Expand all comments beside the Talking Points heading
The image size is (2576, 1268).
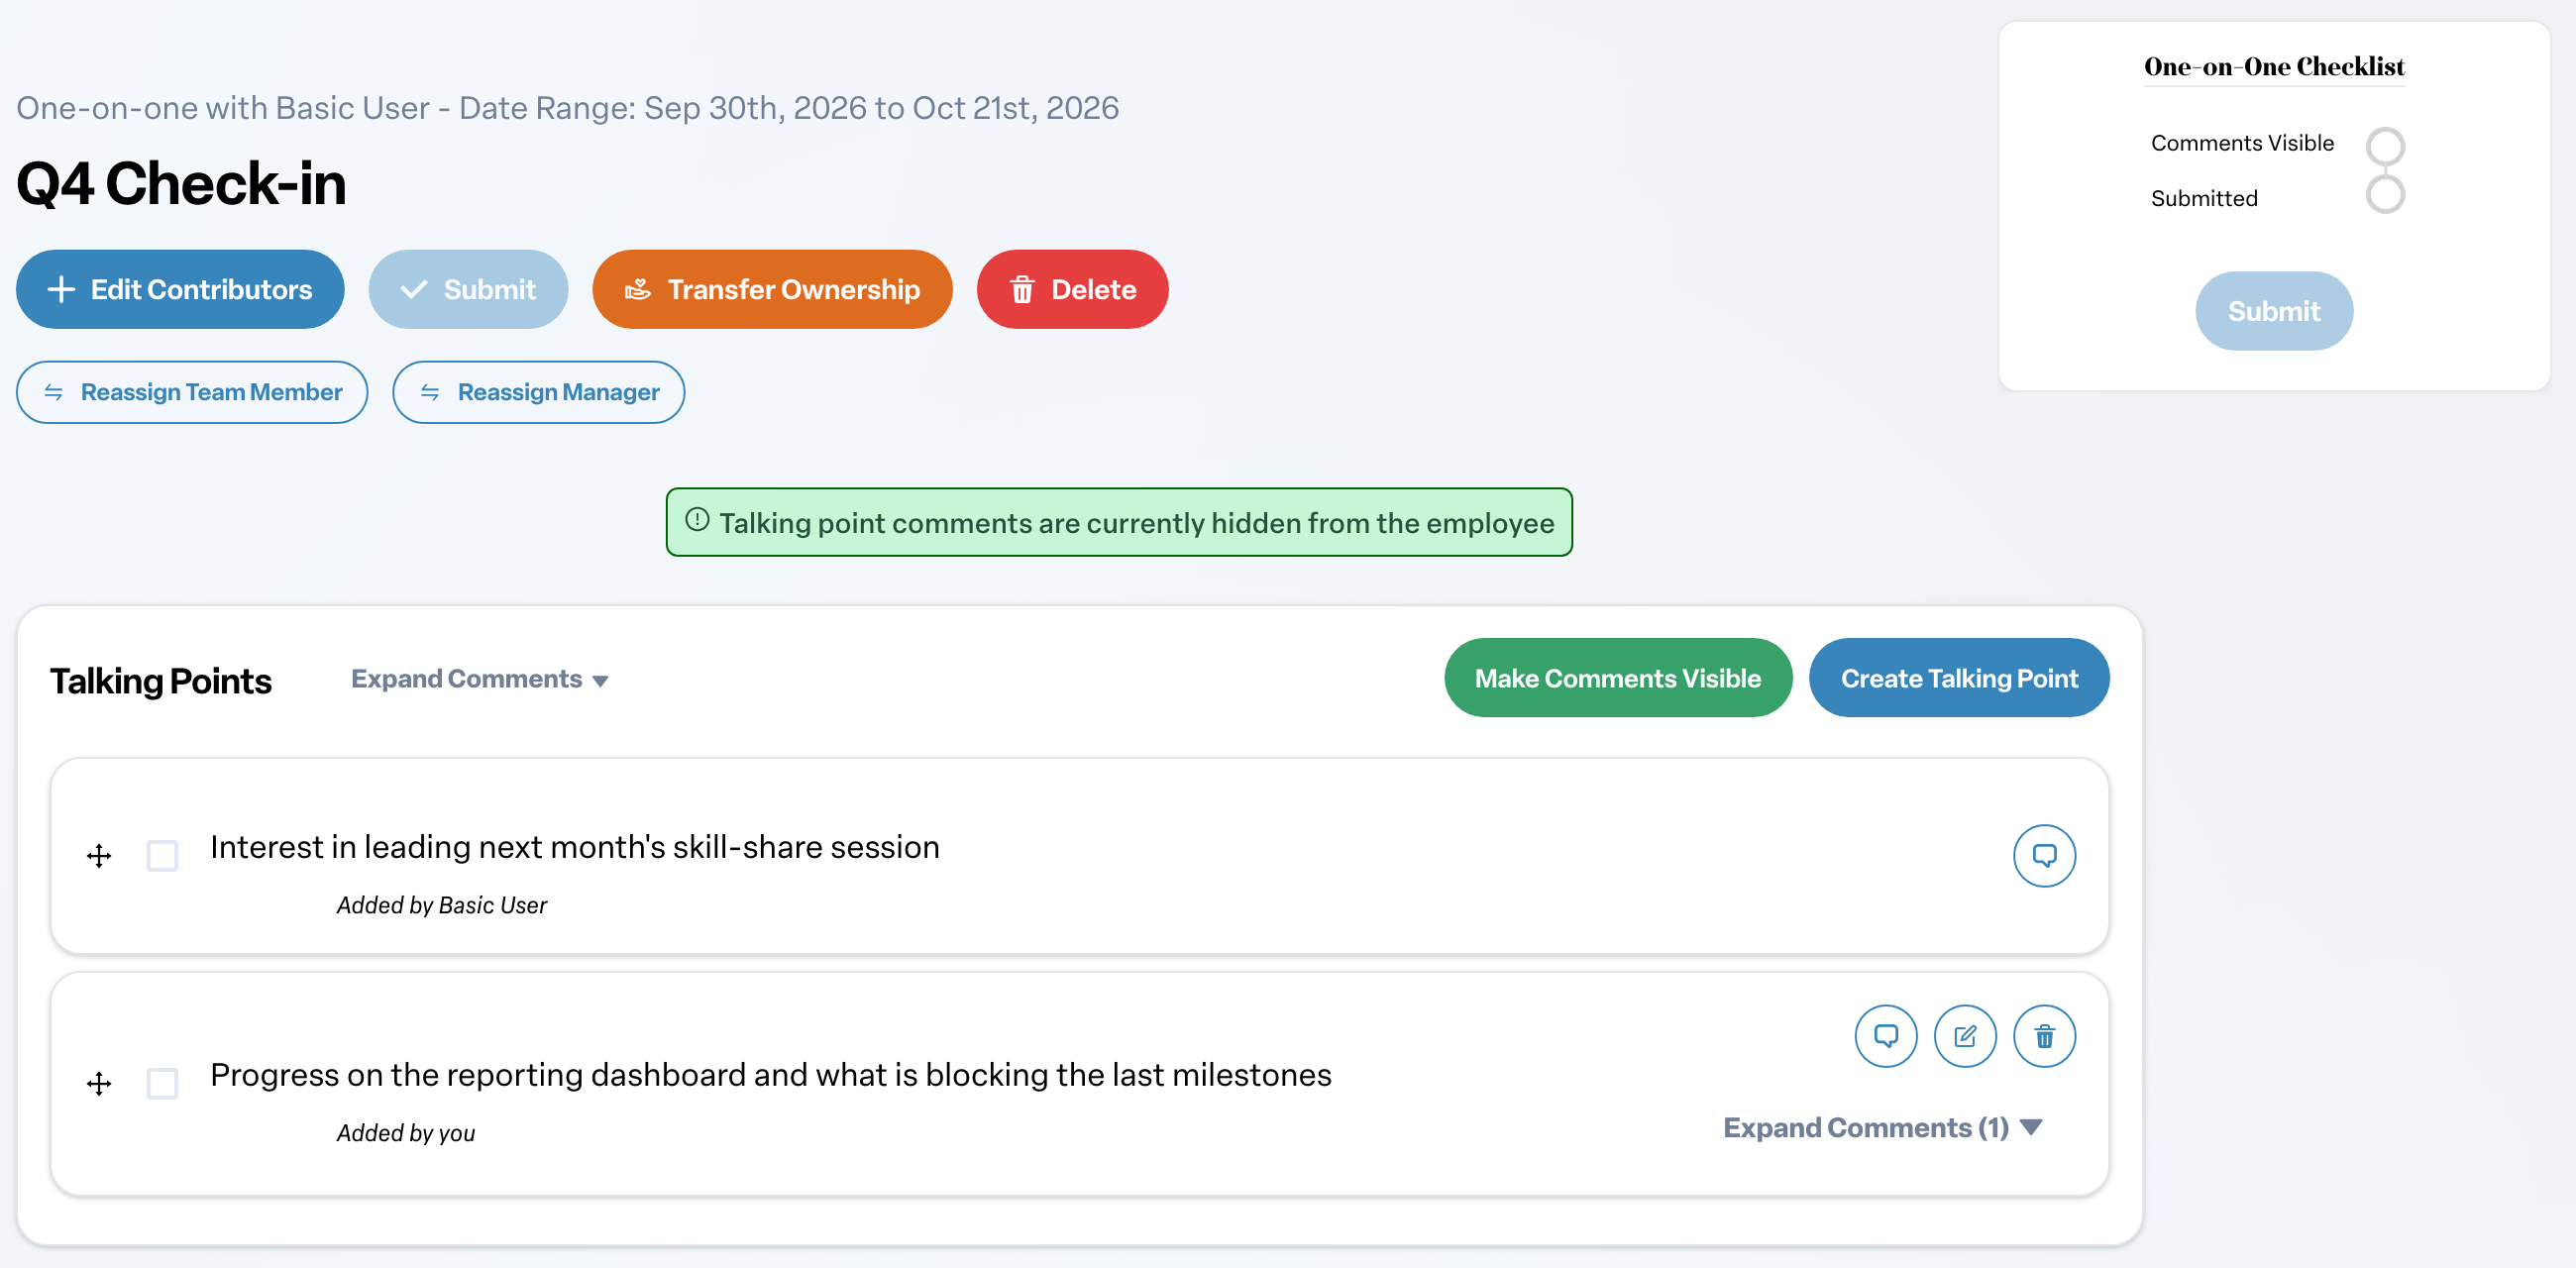point(479,678)
